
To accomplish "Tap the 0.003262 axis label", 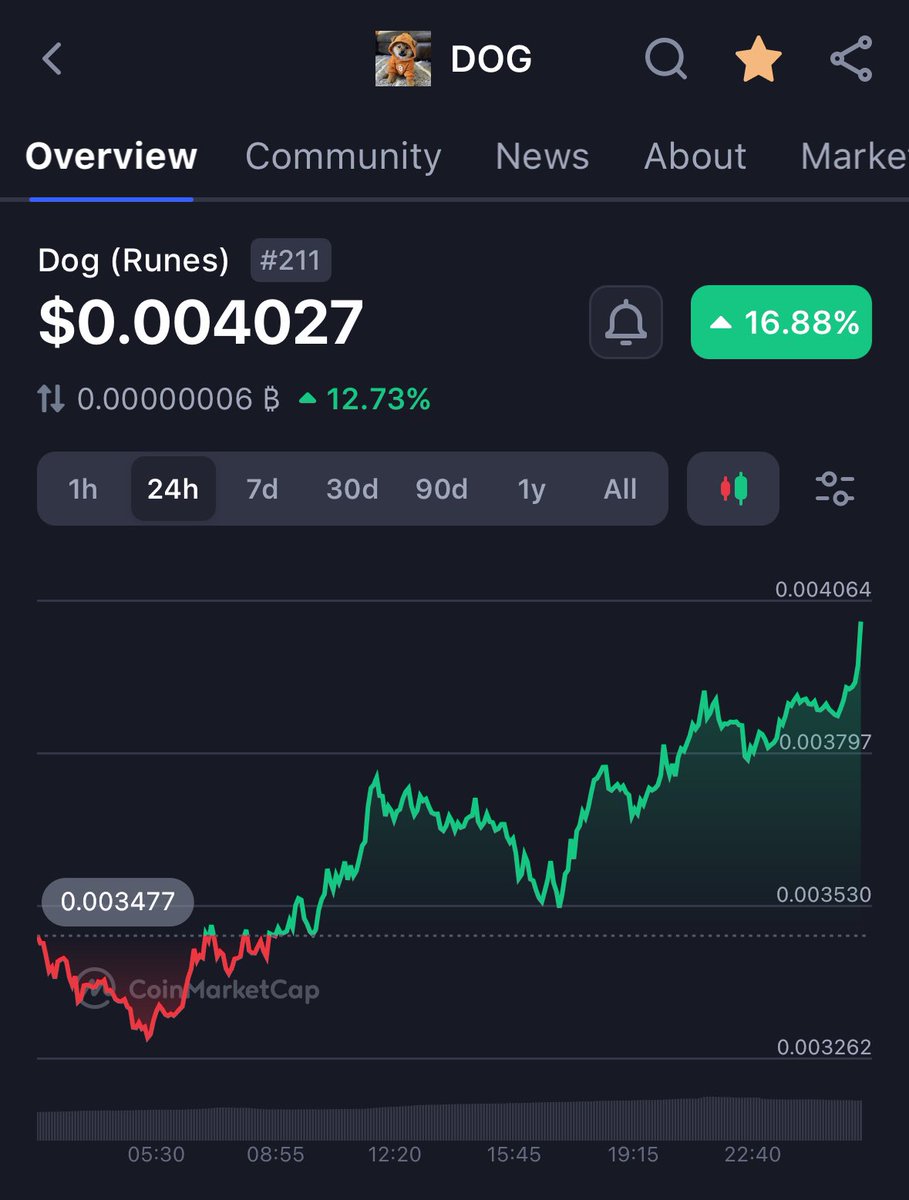I will (x=824, y=1047).
